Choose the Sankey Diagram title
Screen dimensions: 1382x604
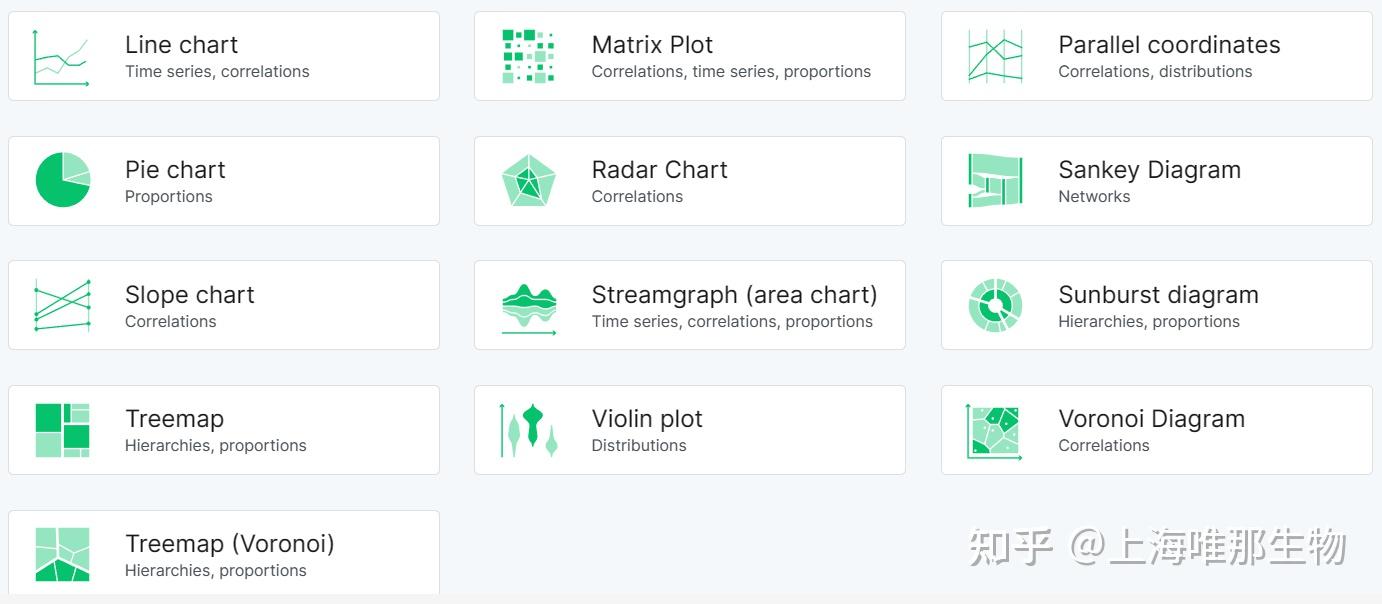(x=1149, y=170)
